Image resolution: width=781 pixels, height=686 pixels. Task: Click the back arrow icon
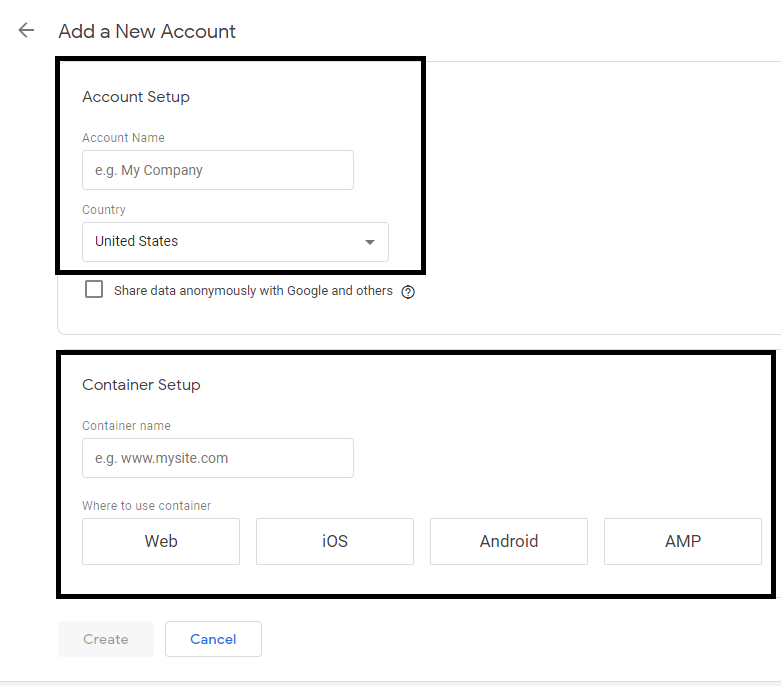tap(26, 30)
